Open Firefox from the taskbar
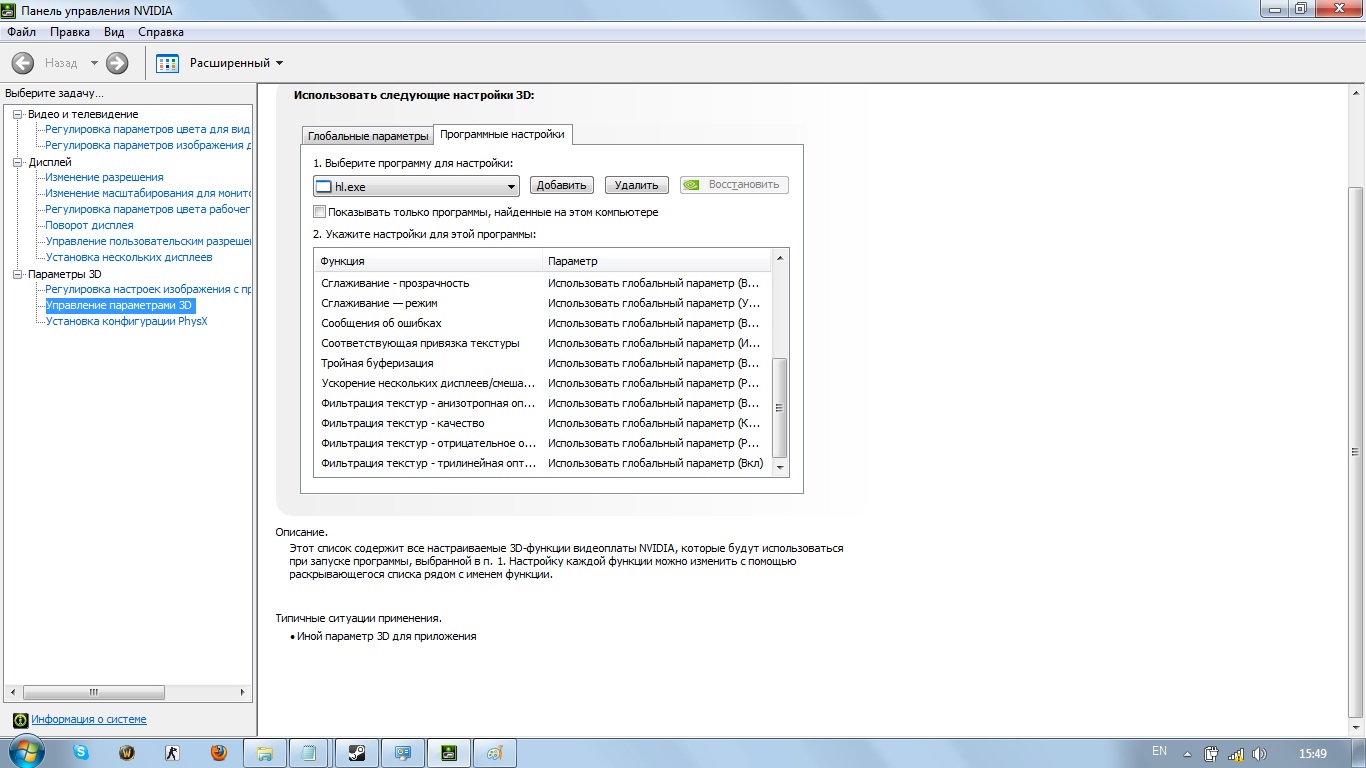The image size is (1366, 768). coord(219,753)
